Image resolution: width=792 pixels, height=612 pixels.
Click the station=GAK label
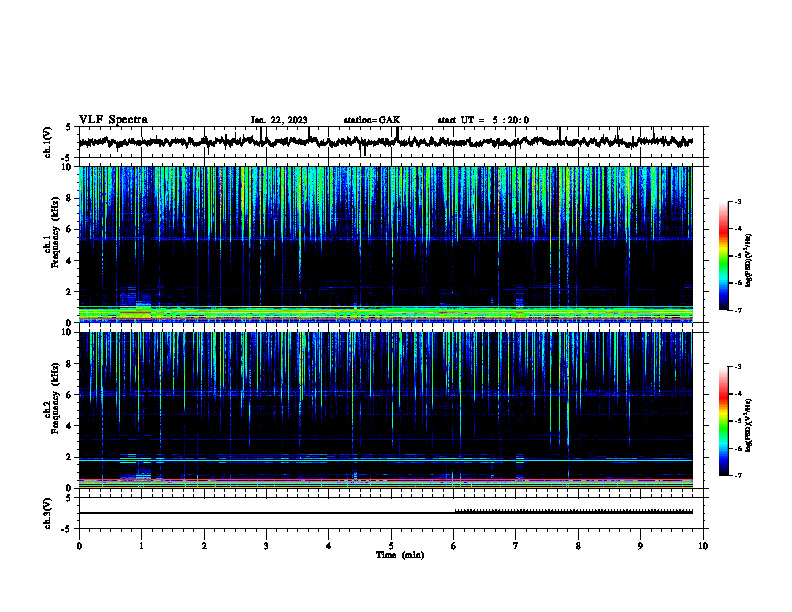(372, 120)
